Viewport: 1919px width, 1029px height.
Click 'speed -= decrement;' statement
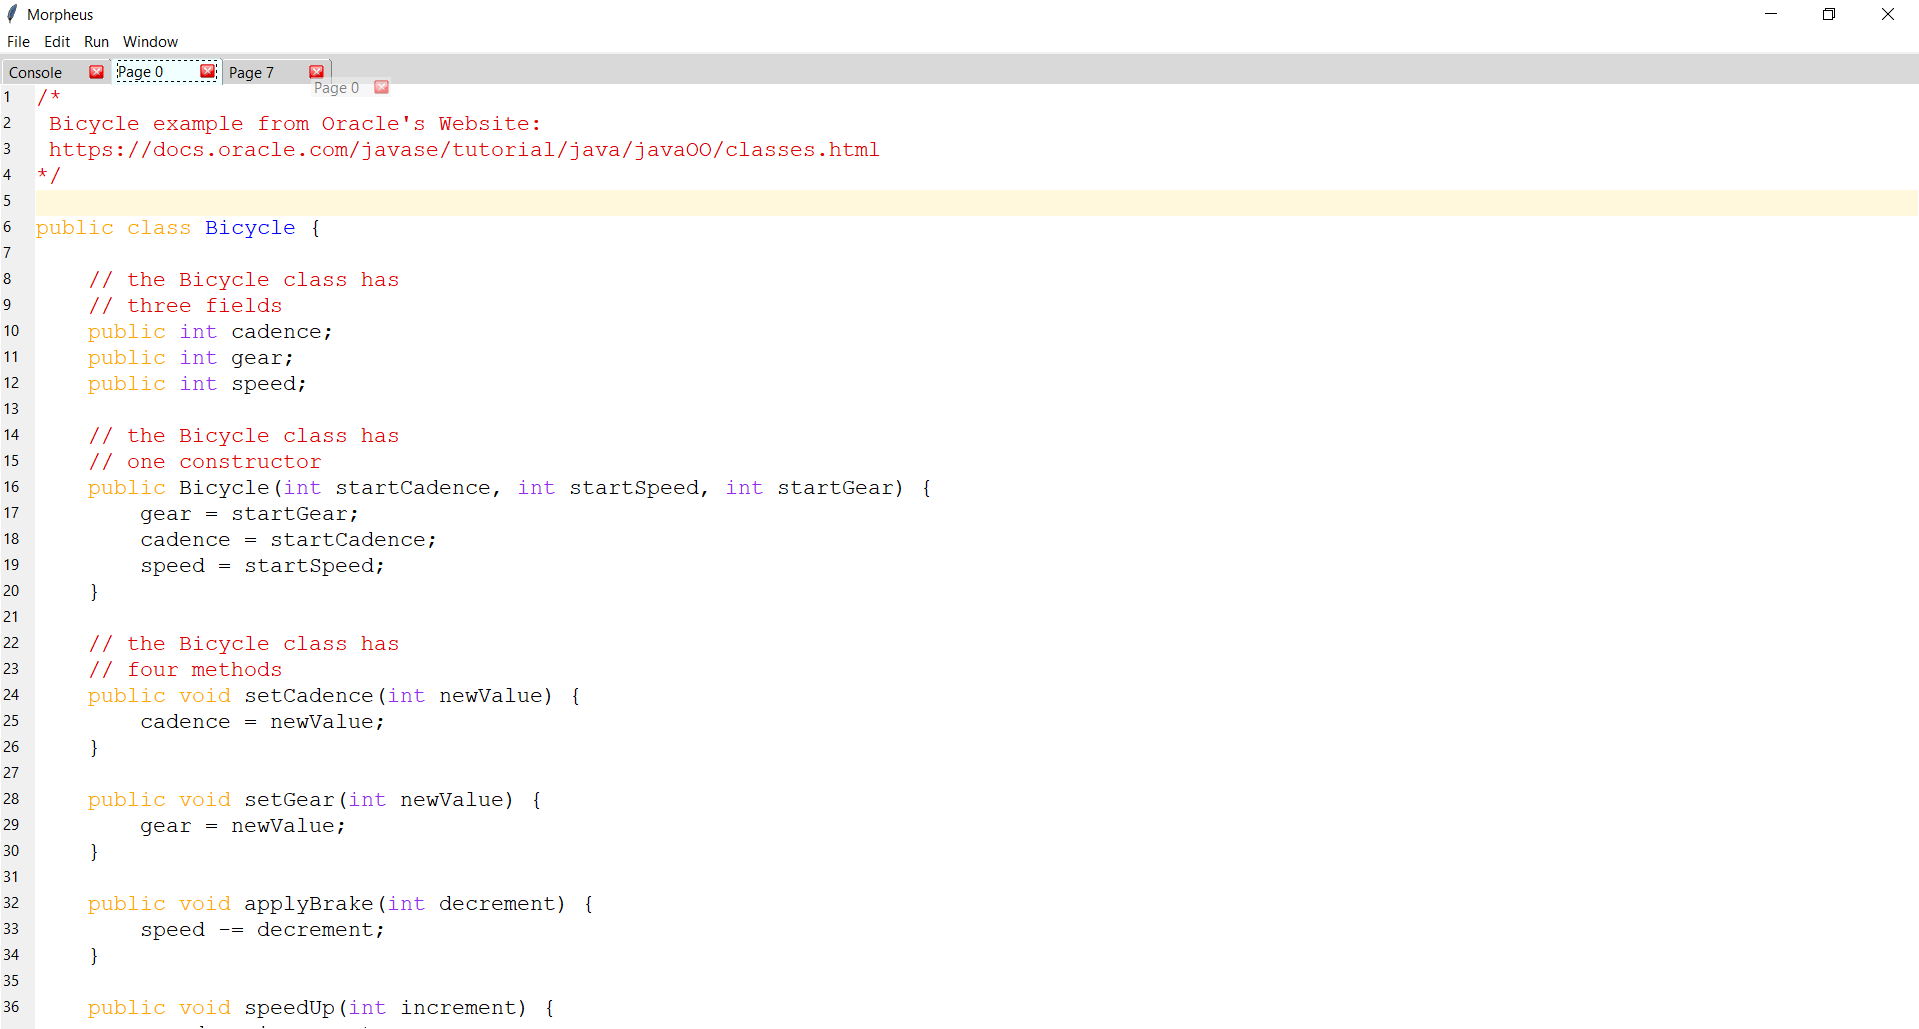click(x=262, y=930)
